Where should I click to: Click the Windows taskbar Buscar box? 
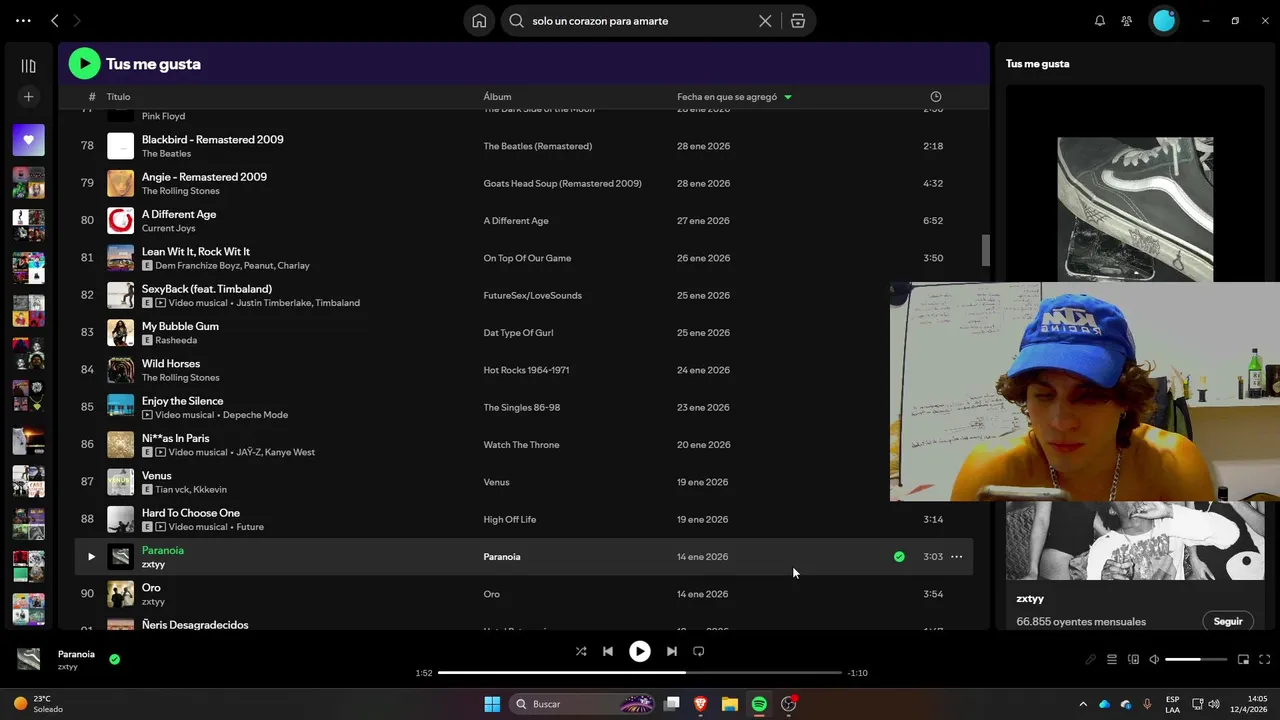point(582,704)
